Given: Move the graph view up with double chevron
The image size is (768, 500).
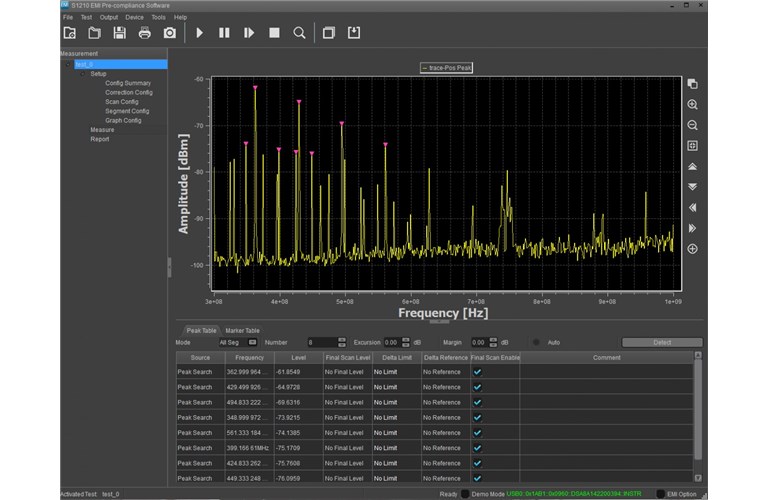Looking at the screenshot, I should pyautogui.click(x=692, y=166).
